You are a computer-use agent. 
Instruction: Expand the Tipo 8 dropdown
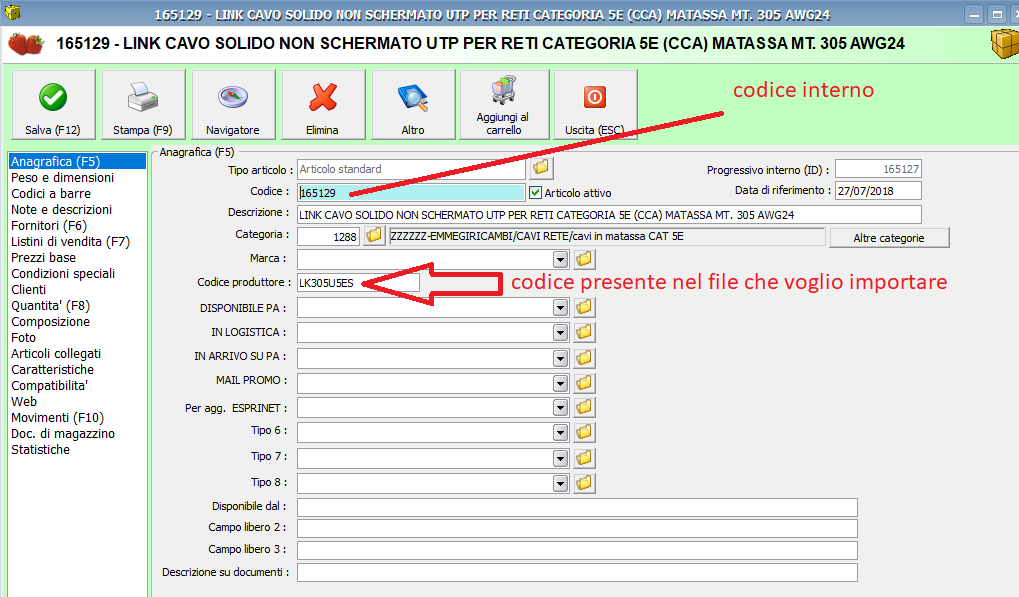(x=560, y=483)
